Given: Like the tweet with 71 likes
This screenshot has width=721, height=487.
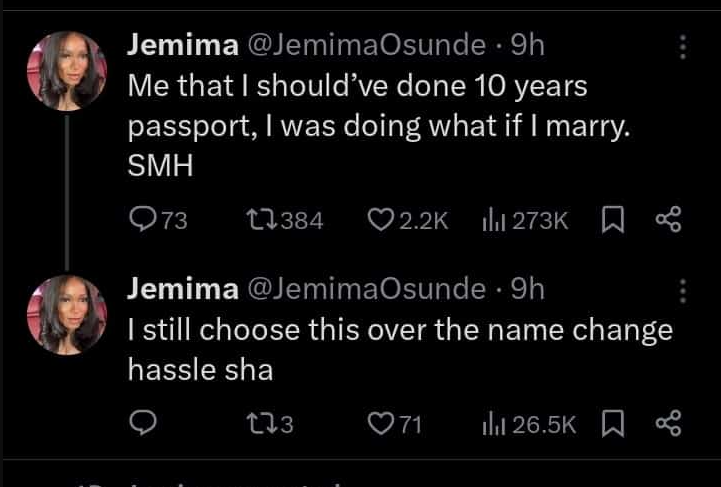Looking at the screenshot, I should (x=381, y=425).
